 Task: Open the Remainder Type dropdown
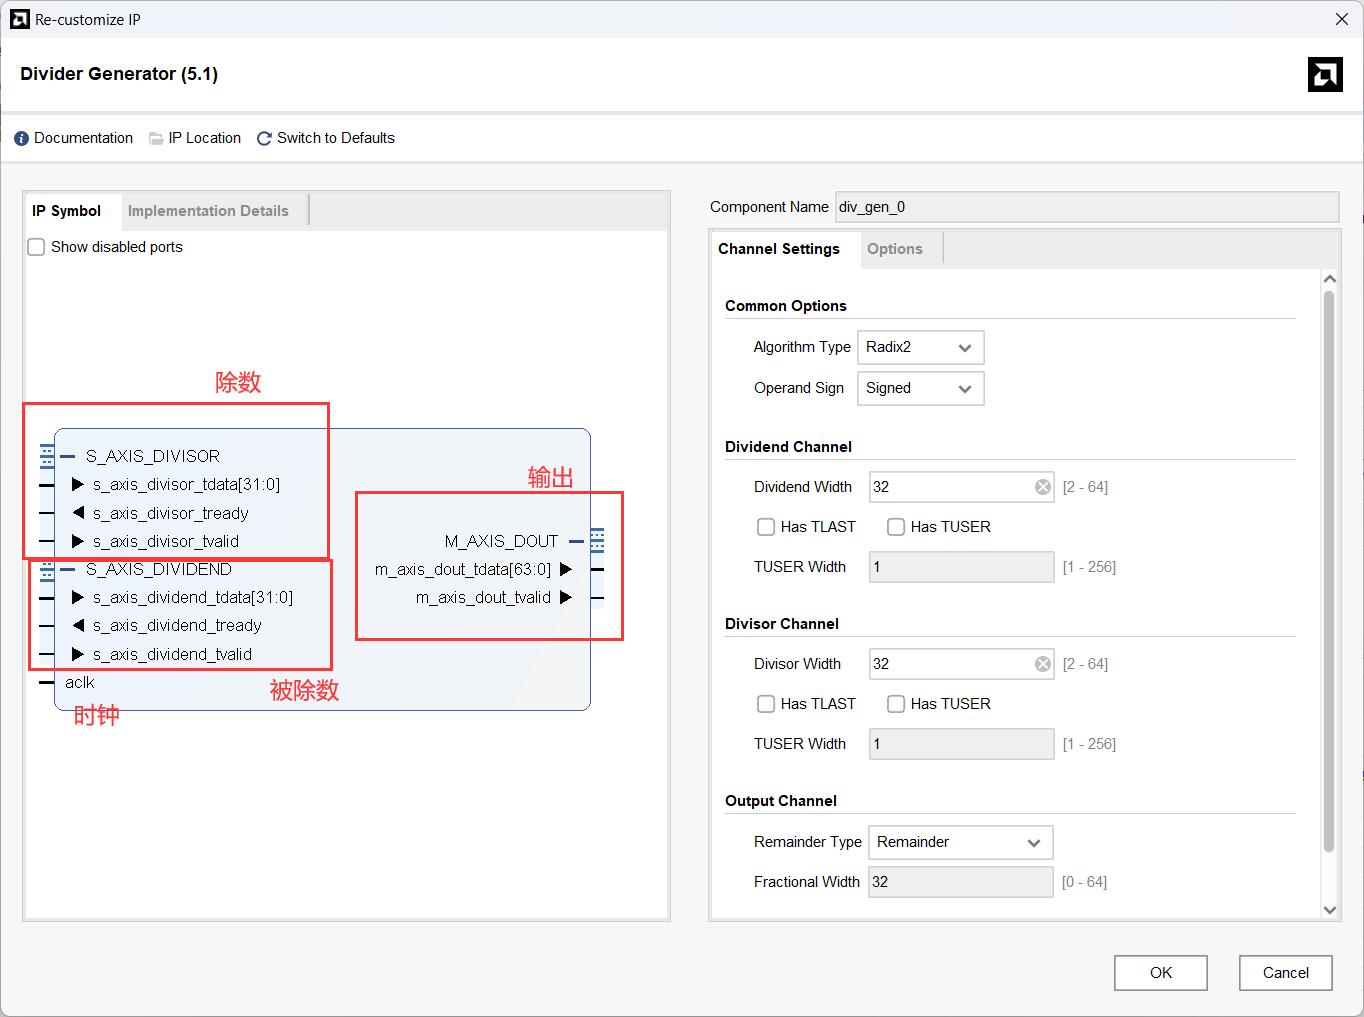pos(959,842)
